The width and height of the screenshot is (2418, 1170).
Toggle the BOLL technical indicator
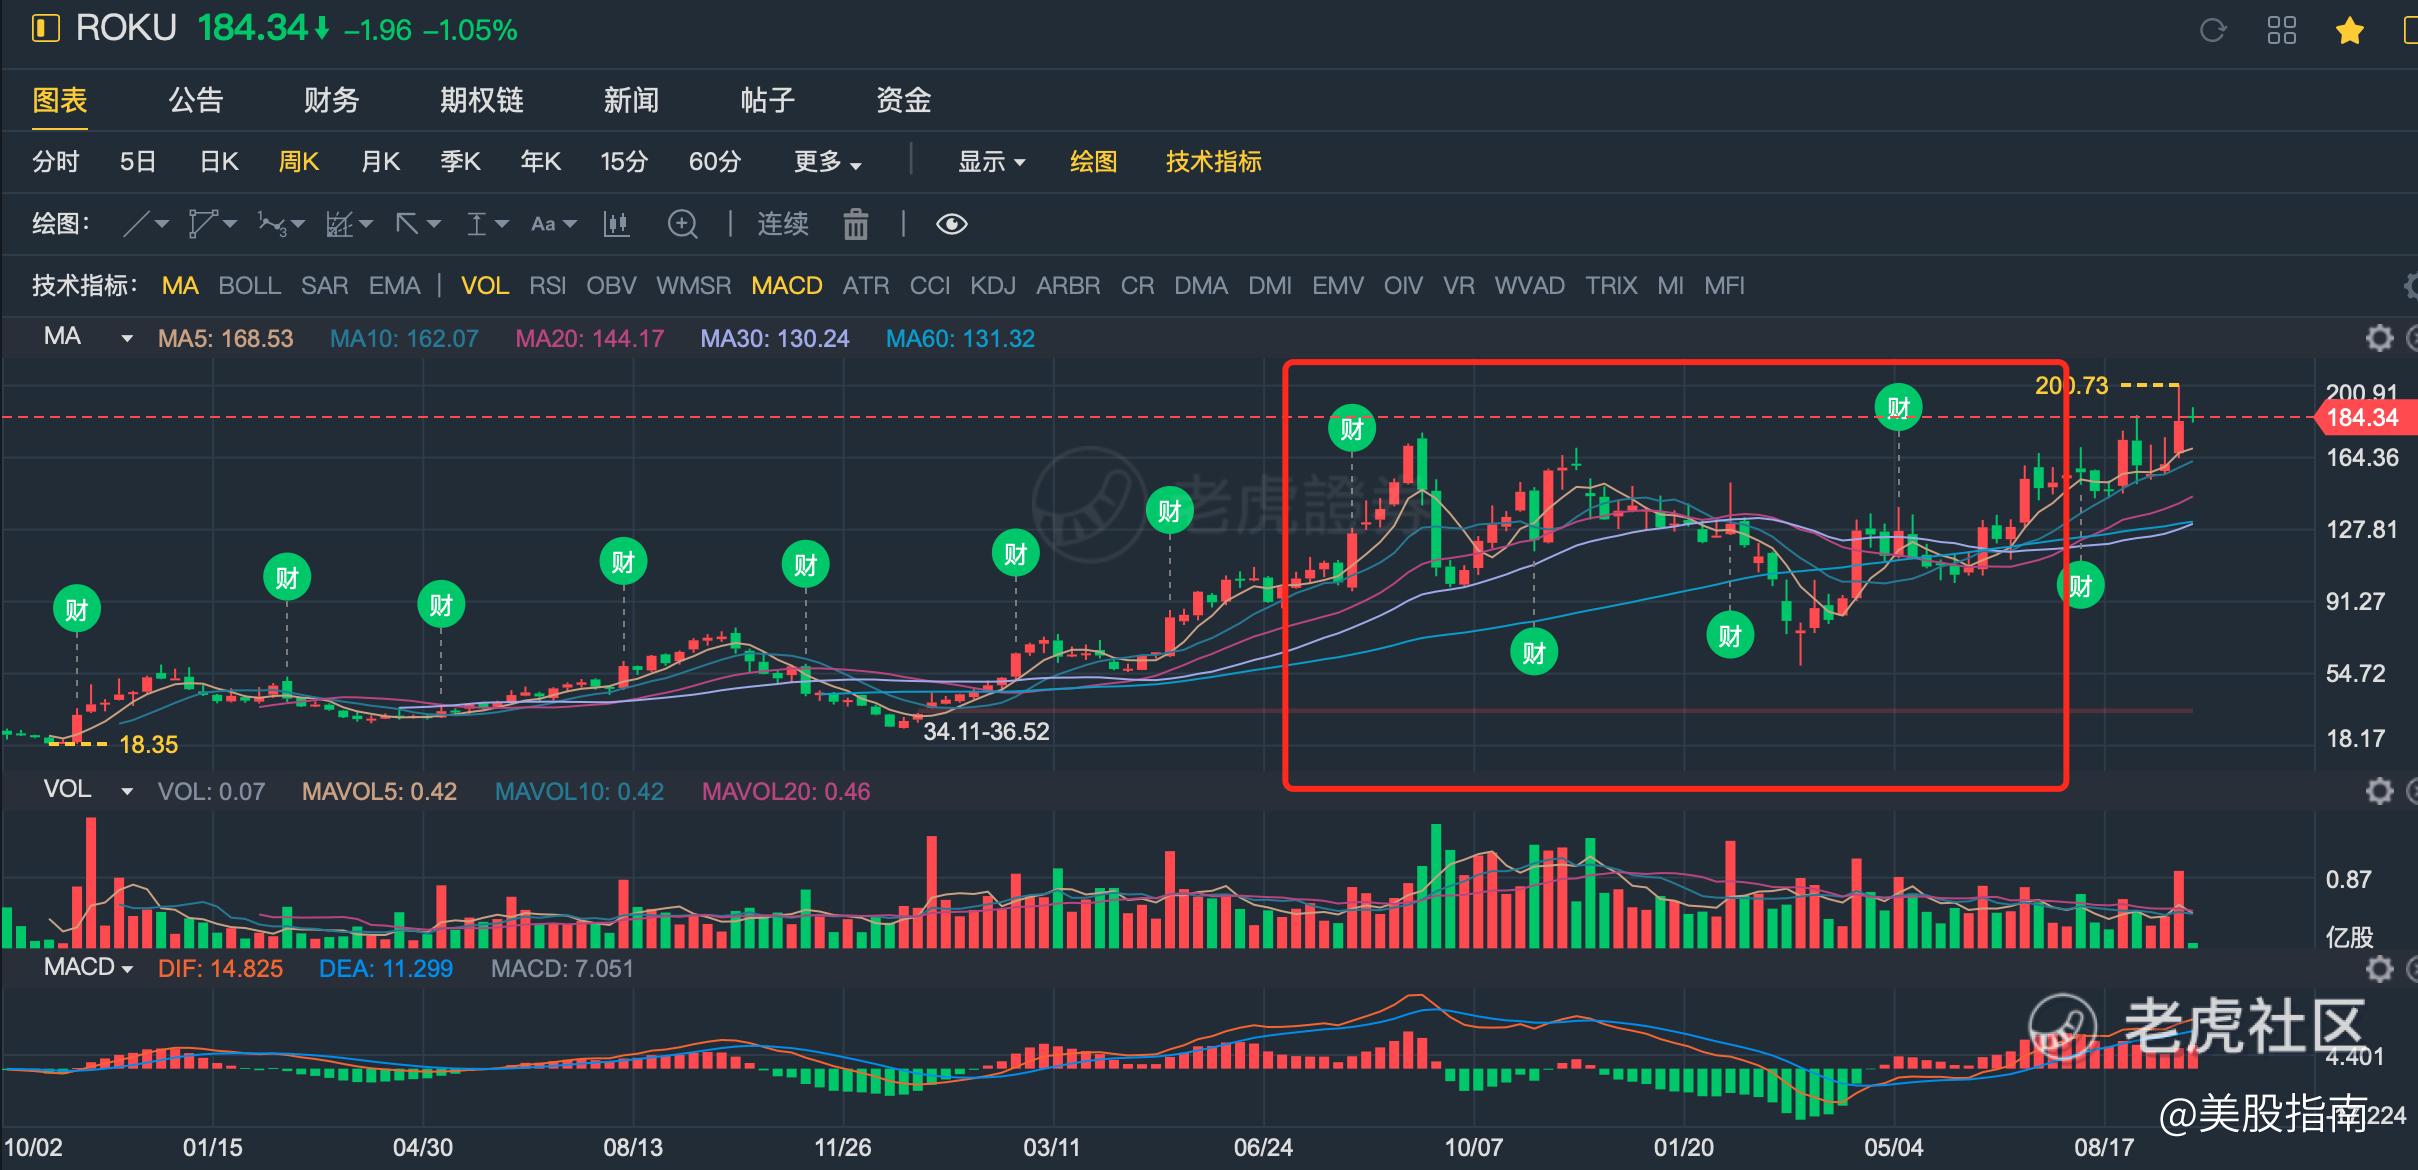(249, 286)
